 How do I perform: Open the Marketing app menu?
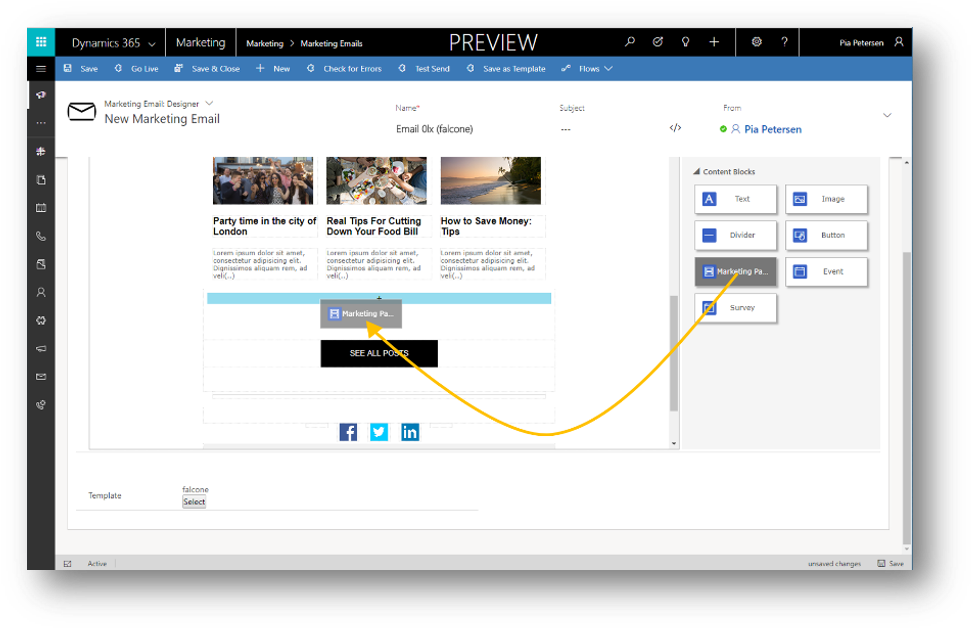click(201, 43)
